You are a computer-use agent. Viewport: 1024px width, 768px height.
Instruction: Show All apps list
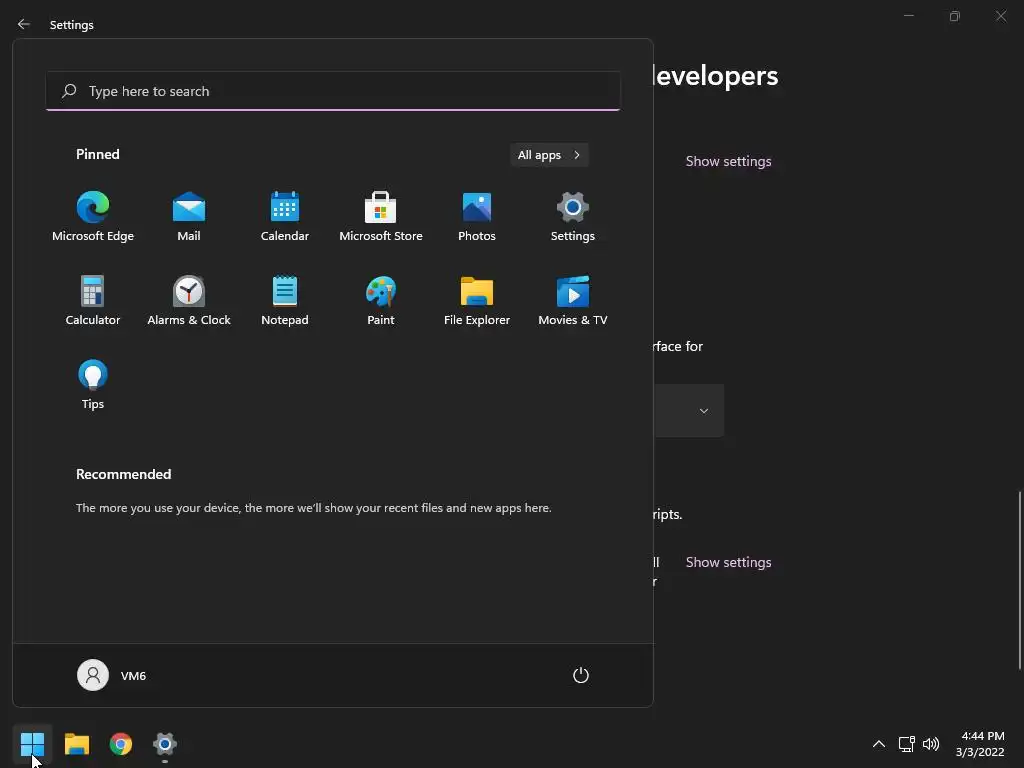[549, 155]
